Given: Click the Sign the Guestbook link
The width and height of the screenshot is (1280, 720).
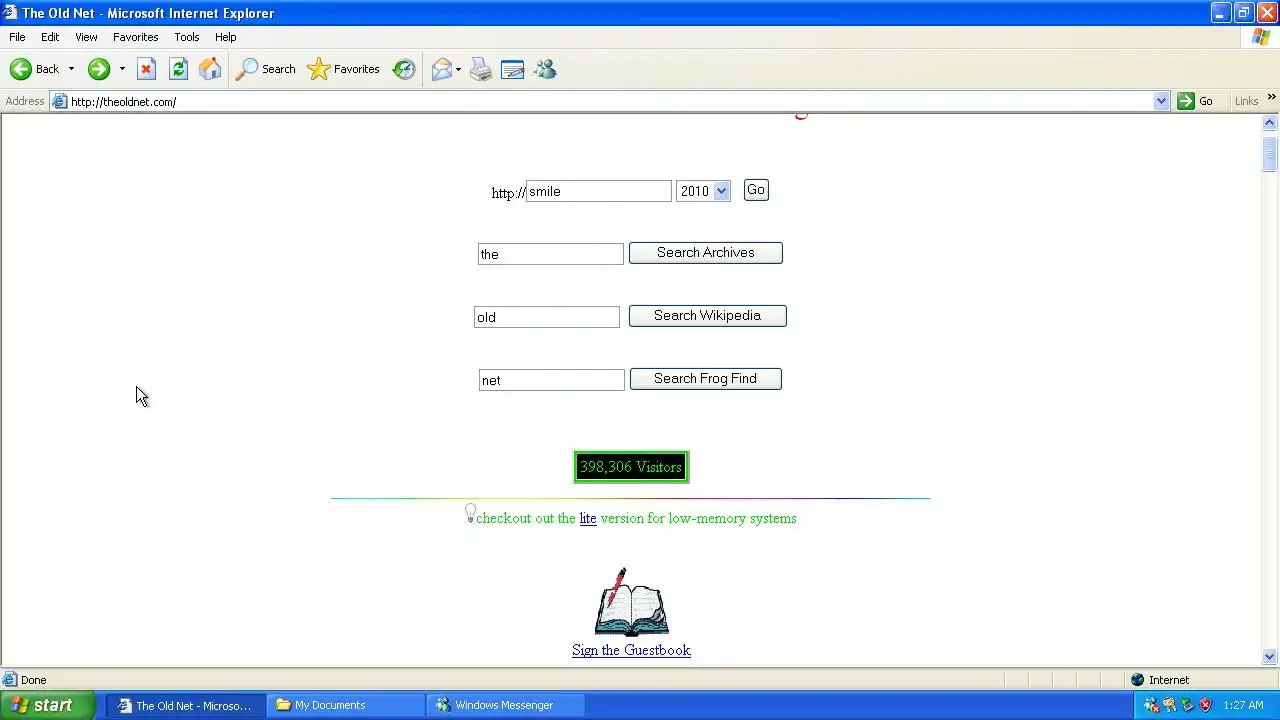Looking at the screenshot, I should pos(631,650).
